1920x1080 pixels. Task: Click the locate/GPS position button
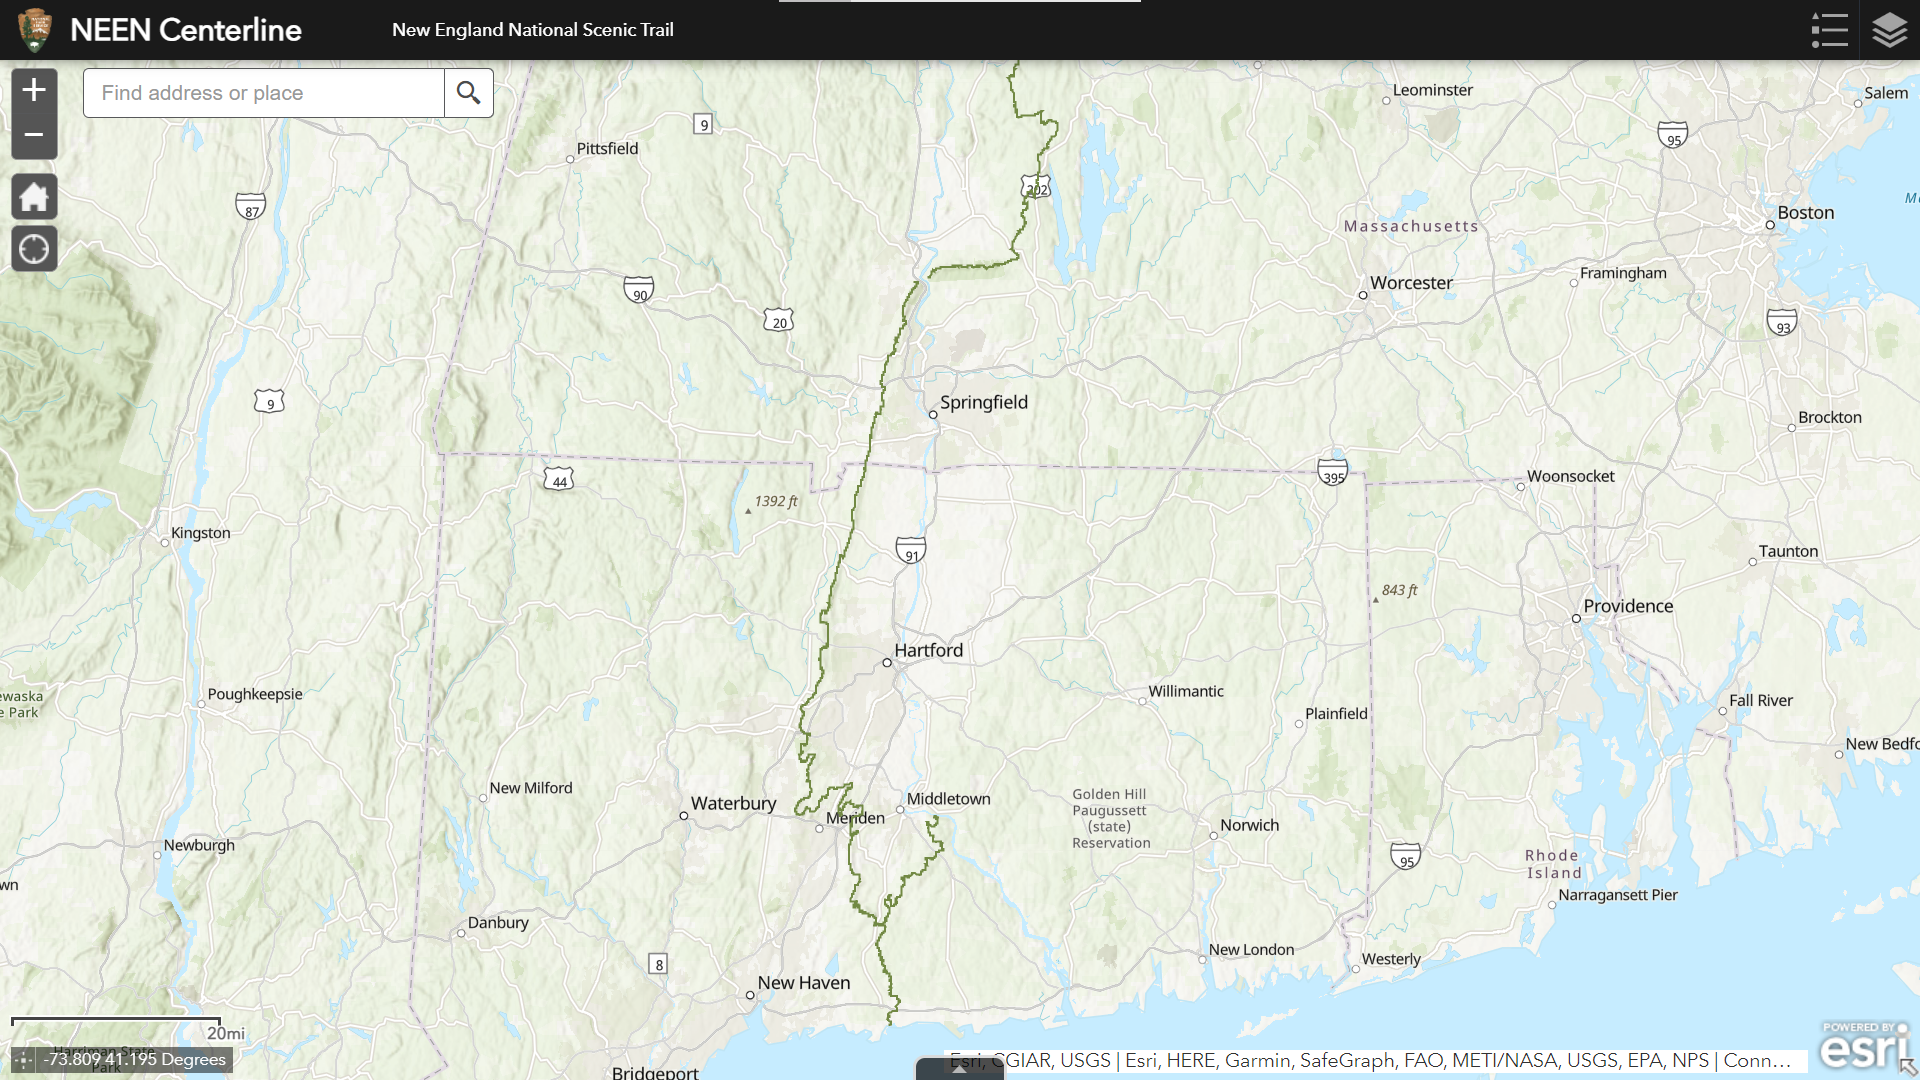coord(32,248)
